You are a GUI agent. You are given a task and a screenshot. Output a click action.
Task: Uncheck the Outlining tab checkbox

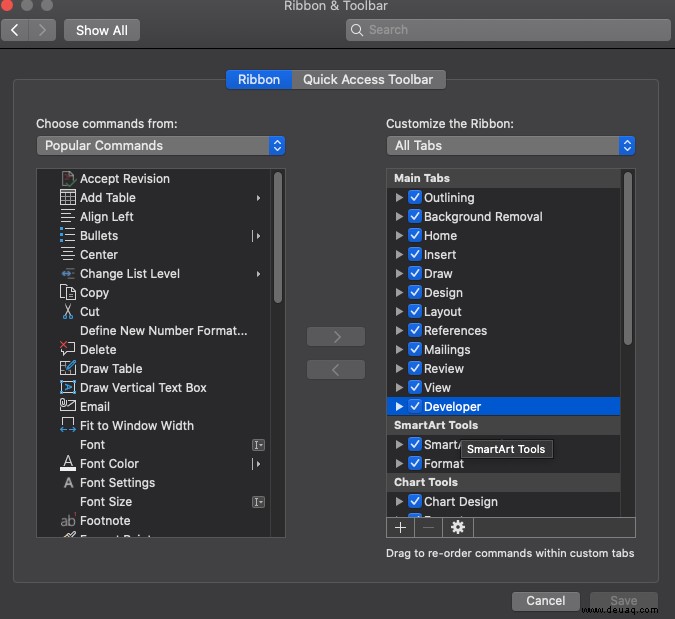click(x=415, y=197)
